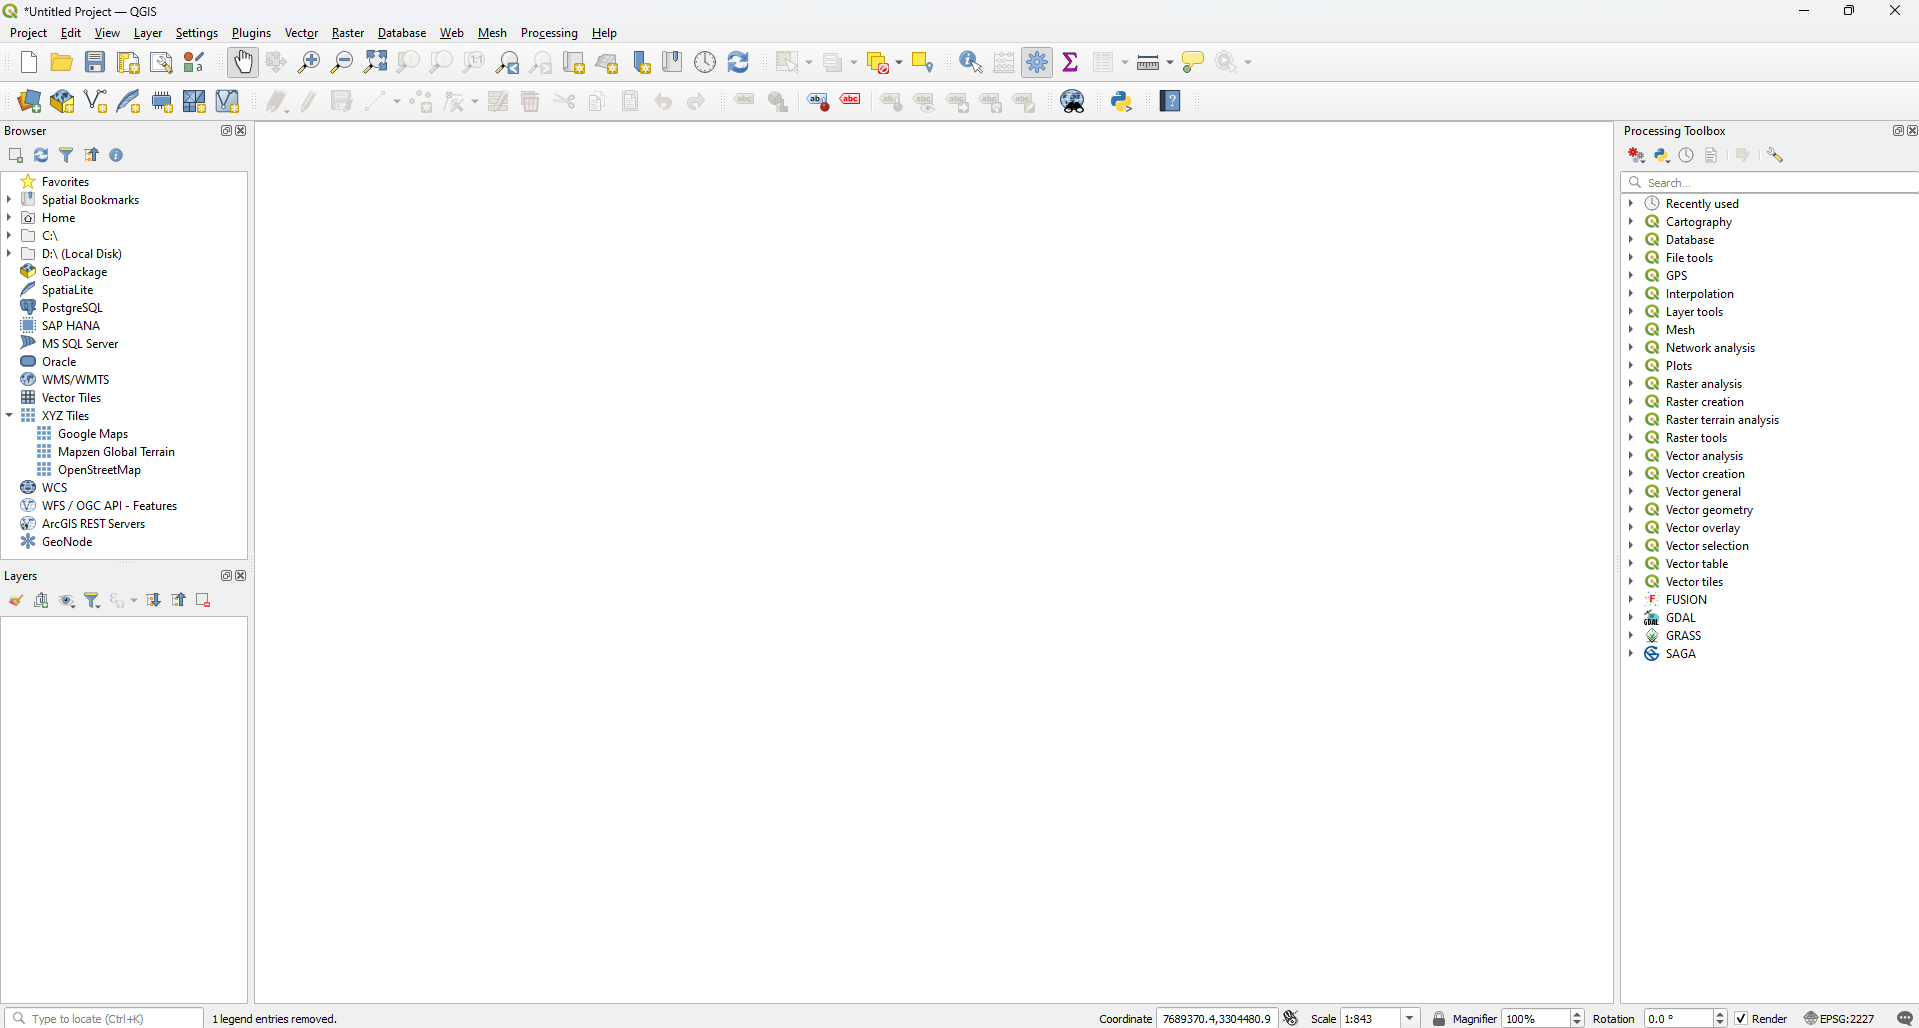
Task: Refresh the Browser panel
Action: tap(41, 155)
